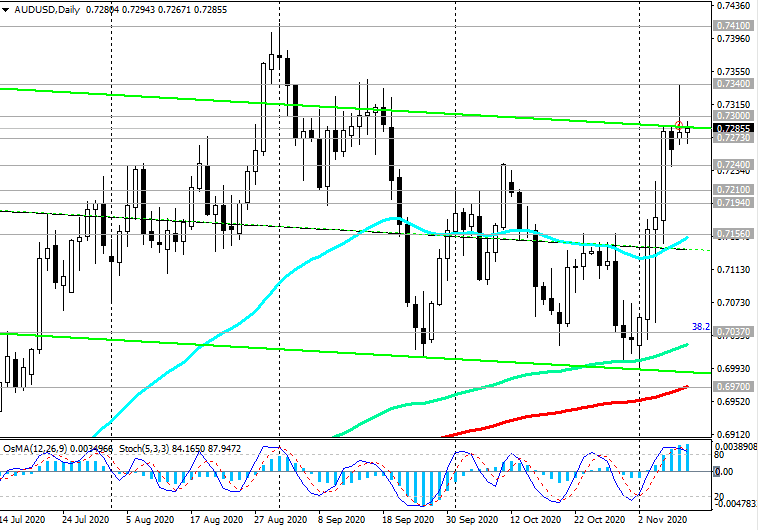Click the 0.6912 price axis value
The image size is (758, 530).
(733, 434)
